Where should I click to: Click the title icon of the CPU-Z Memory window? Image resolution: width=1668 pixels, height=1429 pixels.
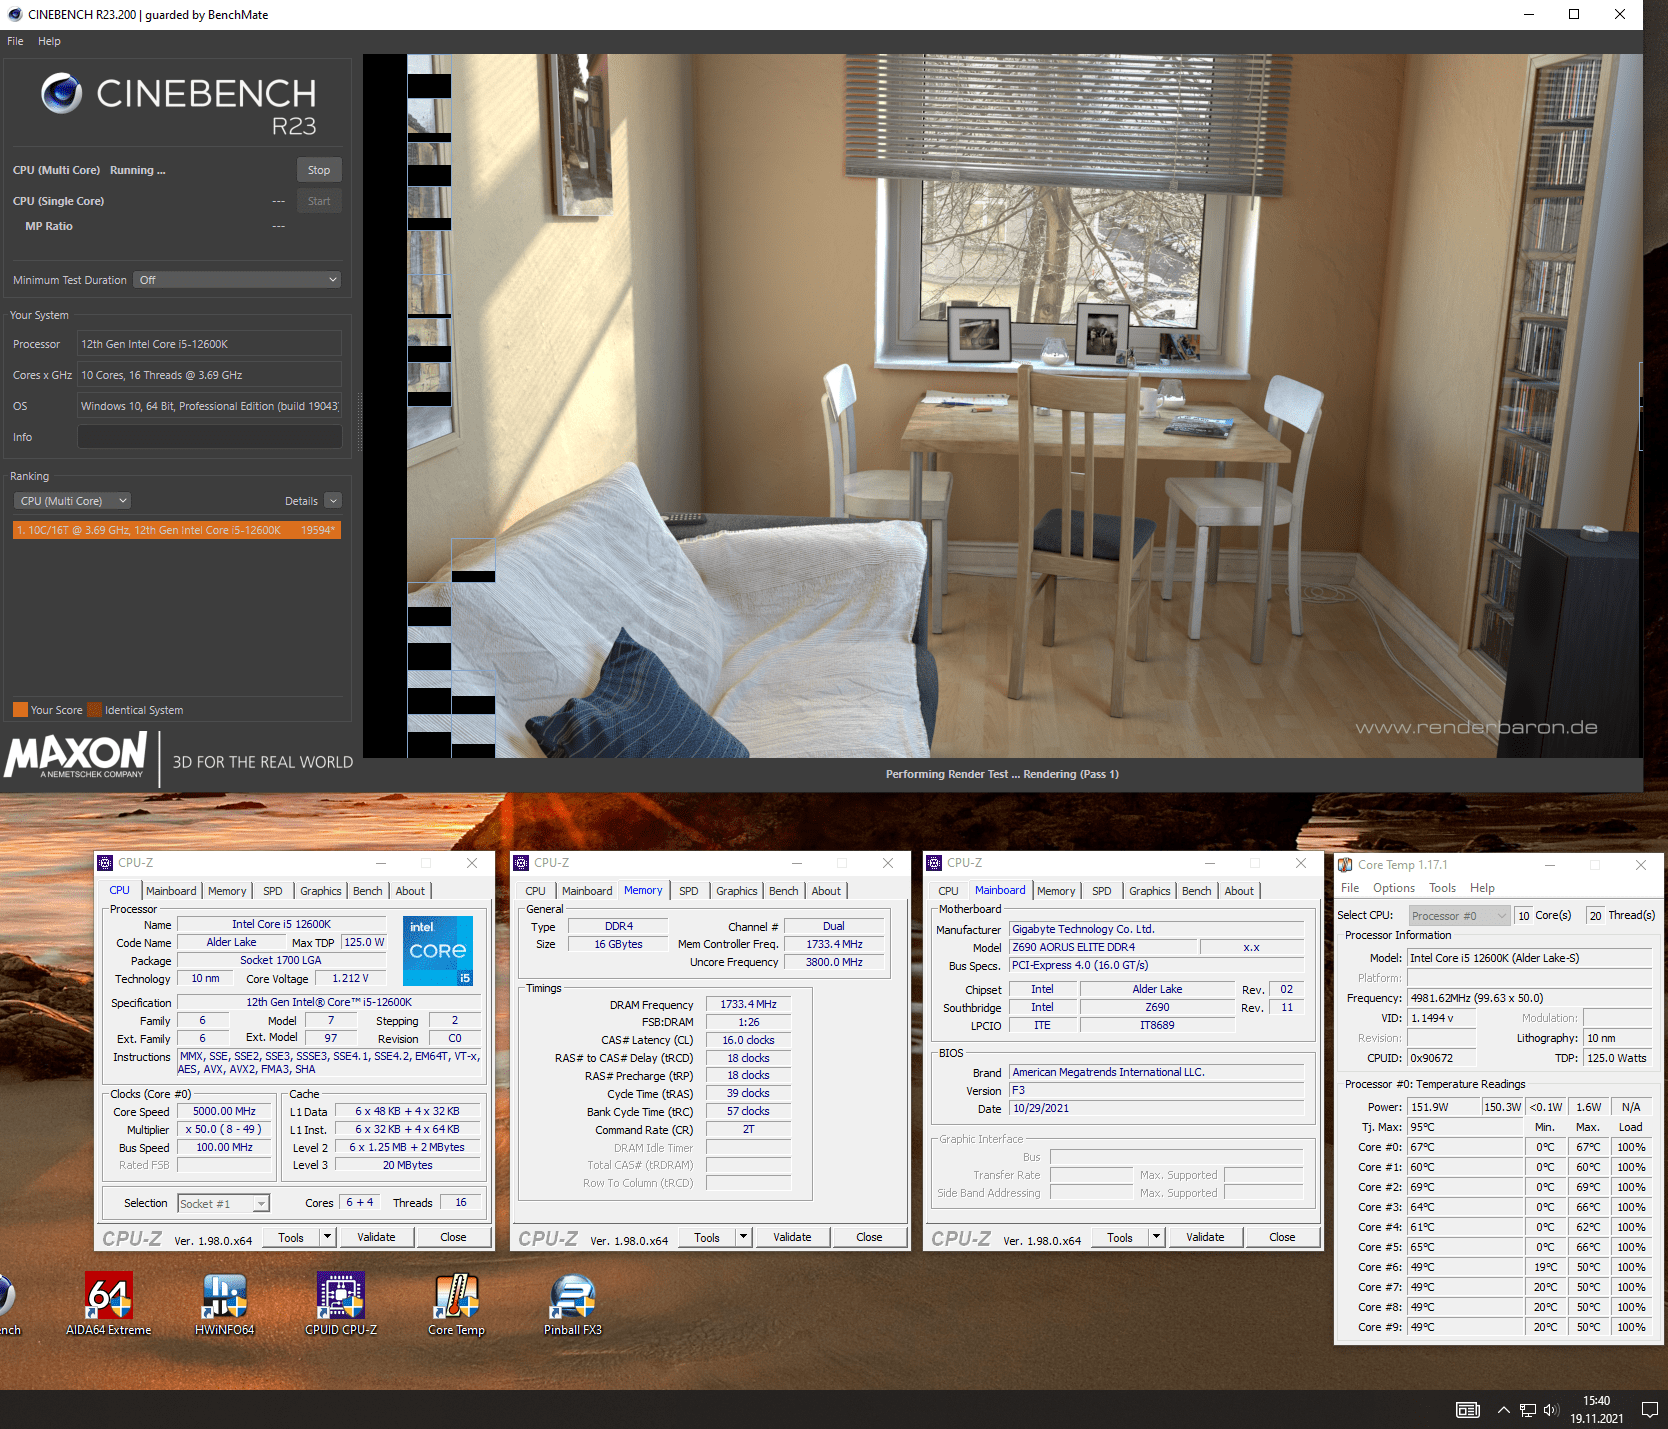click(521, 863)
